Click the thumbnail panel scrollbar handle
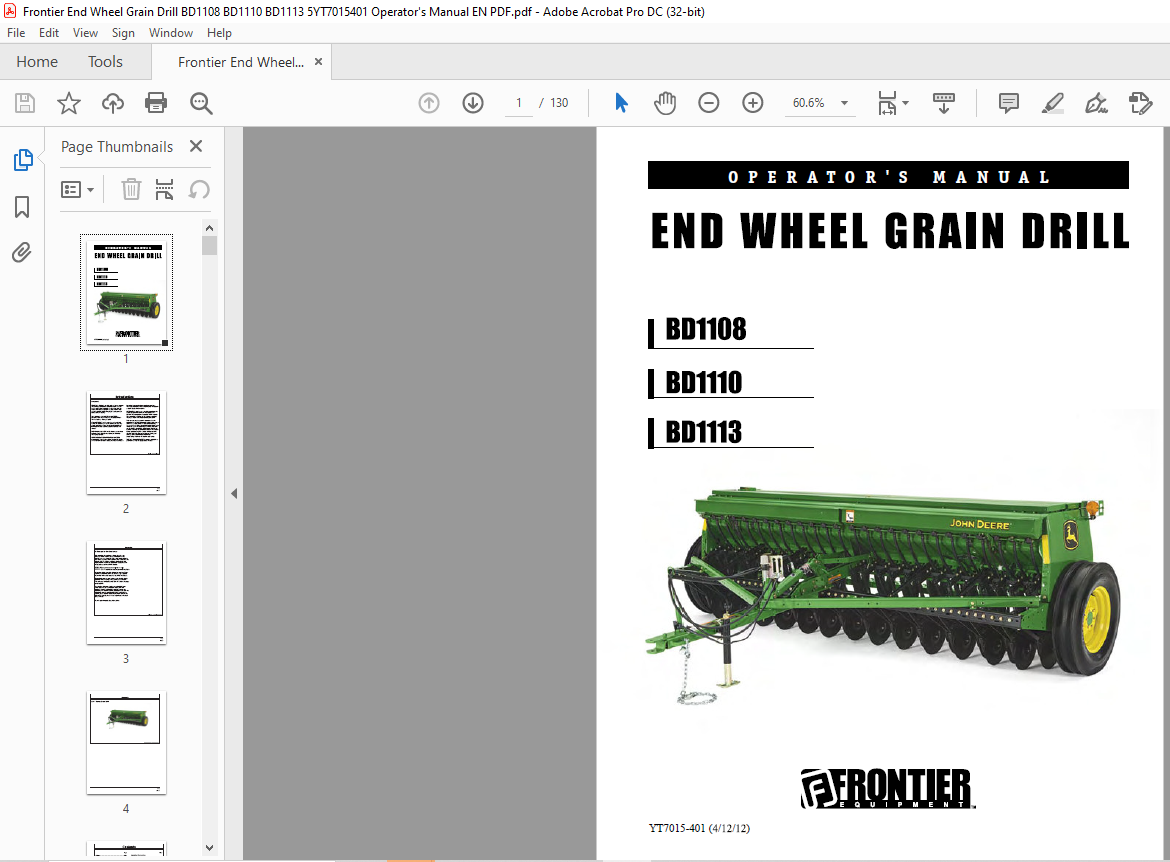The height and width of the screenshot is (862, 1170). click(x=210, y=246)
